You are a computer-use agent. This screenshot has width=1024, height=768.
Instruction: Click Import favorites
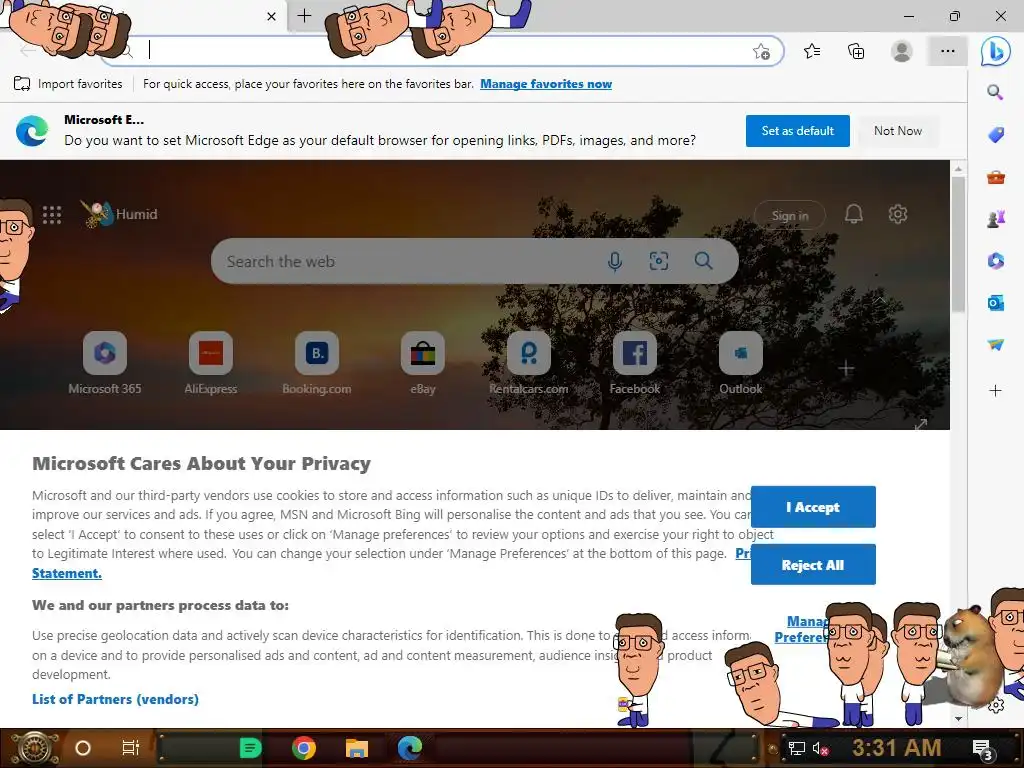point(68,84)
